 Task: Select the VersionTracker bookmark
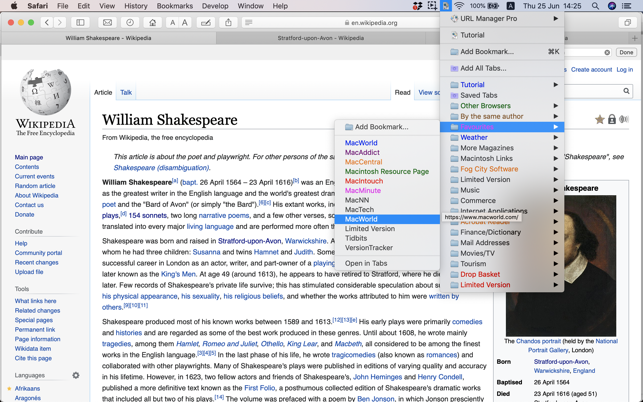(x=387, y=248)
